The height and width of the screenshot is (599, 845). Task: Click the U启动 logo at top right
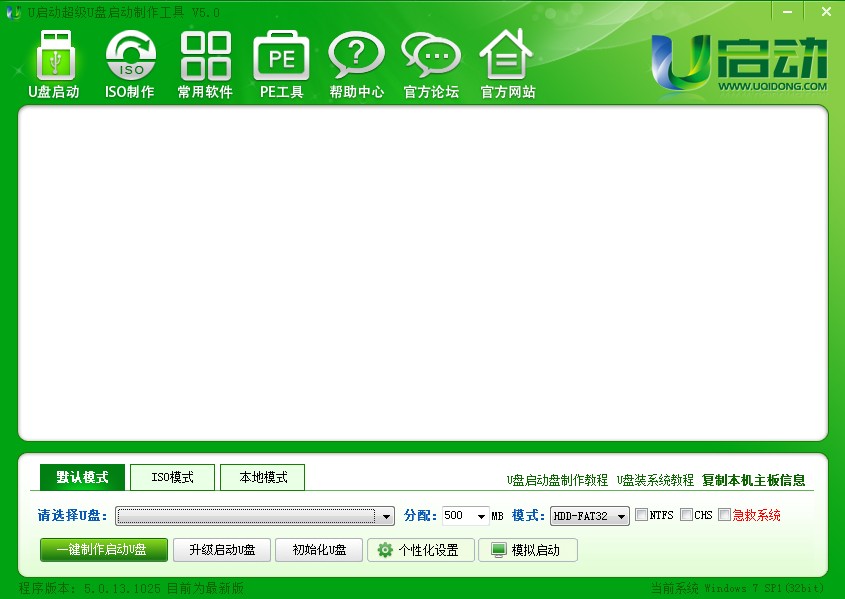tap(739, 63)
